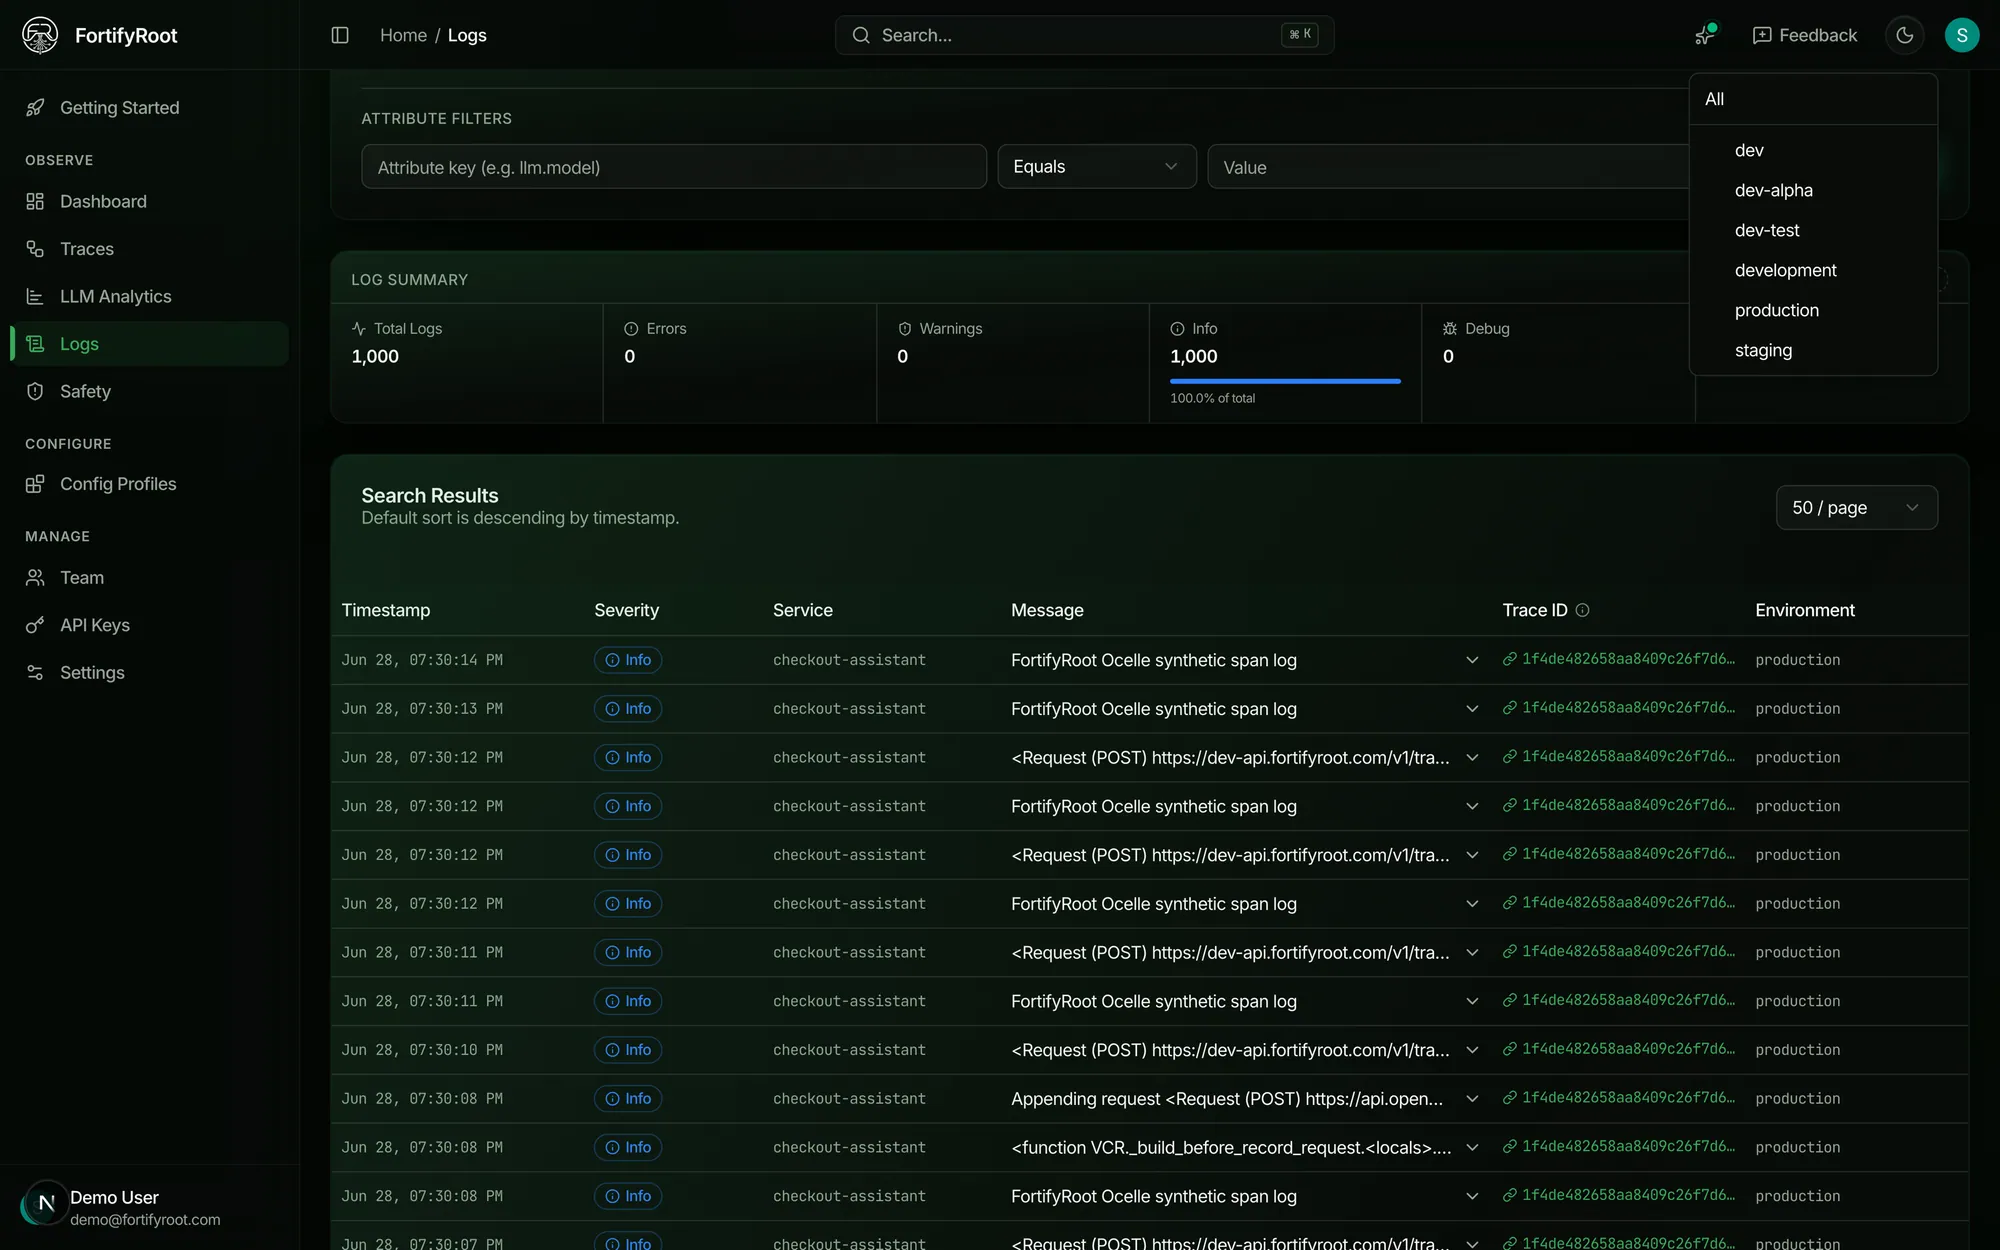Open the S user avatar
The image size is (2000, 1250).
[x=1961, y=35]
